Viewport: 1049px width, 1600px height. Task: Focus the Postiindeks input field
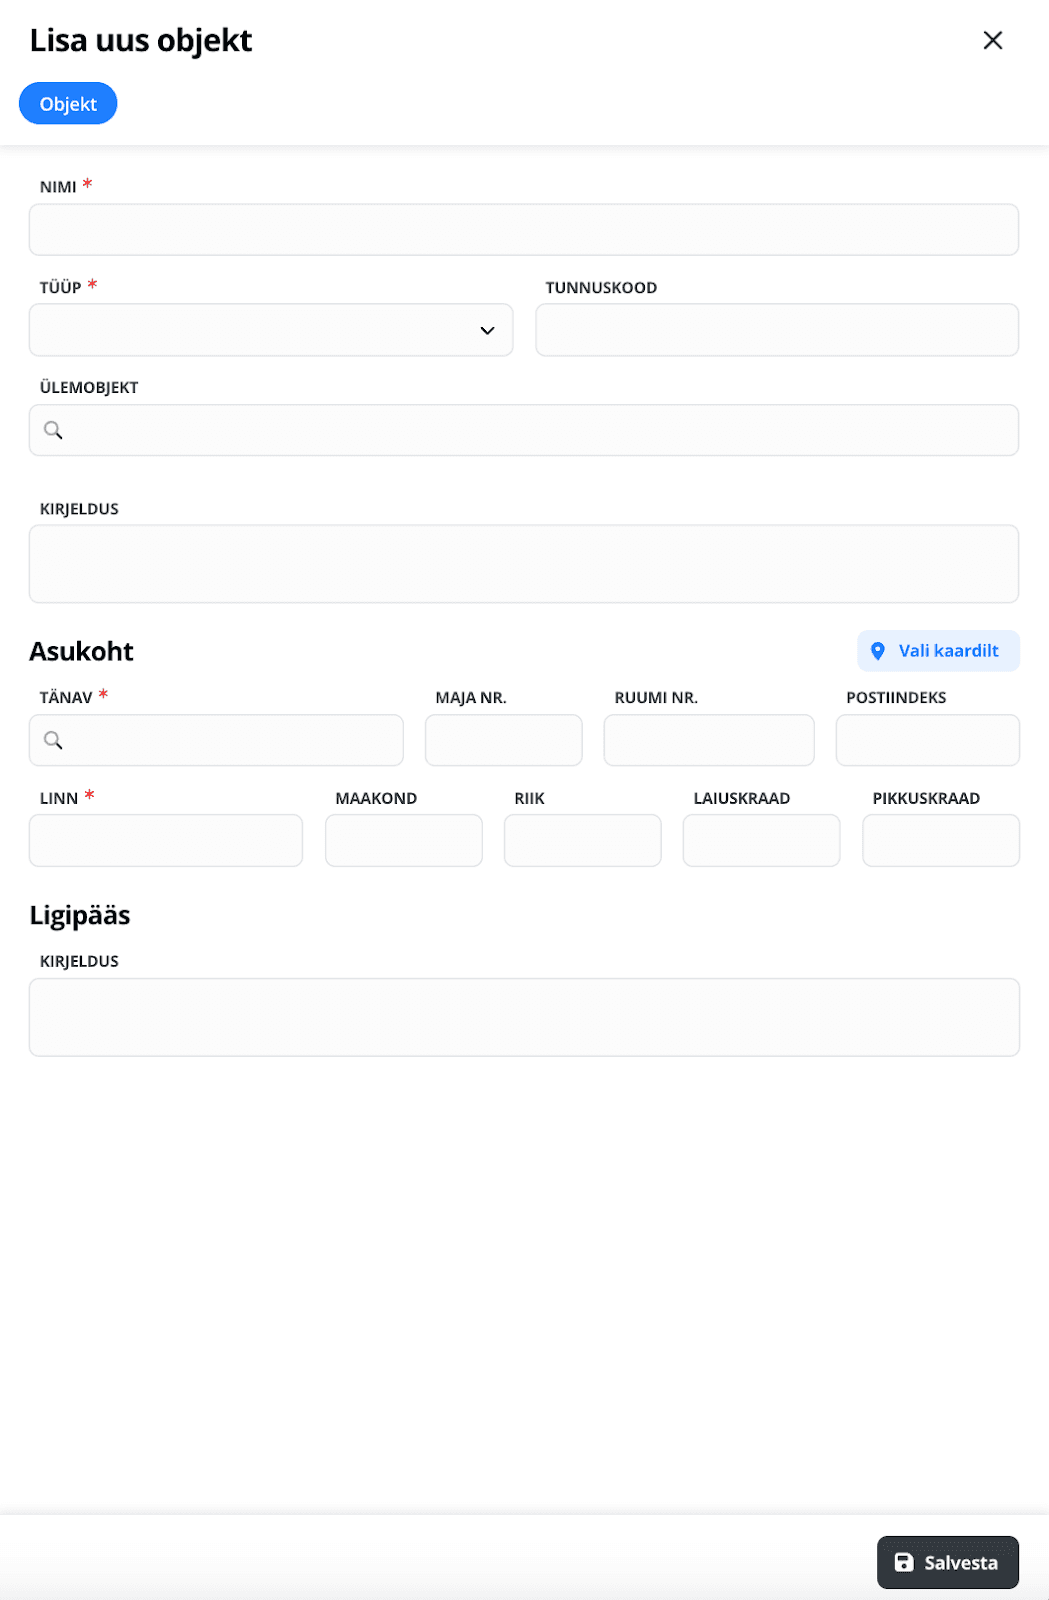coord(928,740)
